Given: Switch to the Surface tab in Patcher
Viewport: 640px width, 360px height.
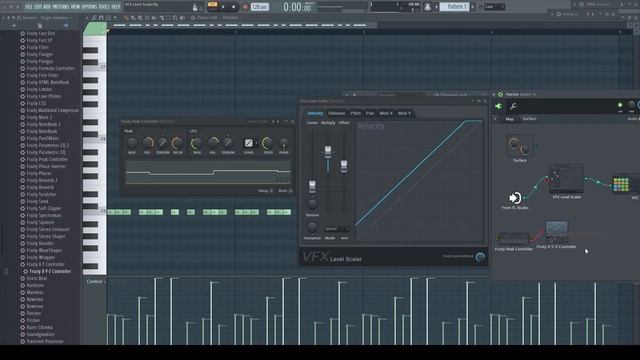Looking at the screenshot, I should click(529, 119).
